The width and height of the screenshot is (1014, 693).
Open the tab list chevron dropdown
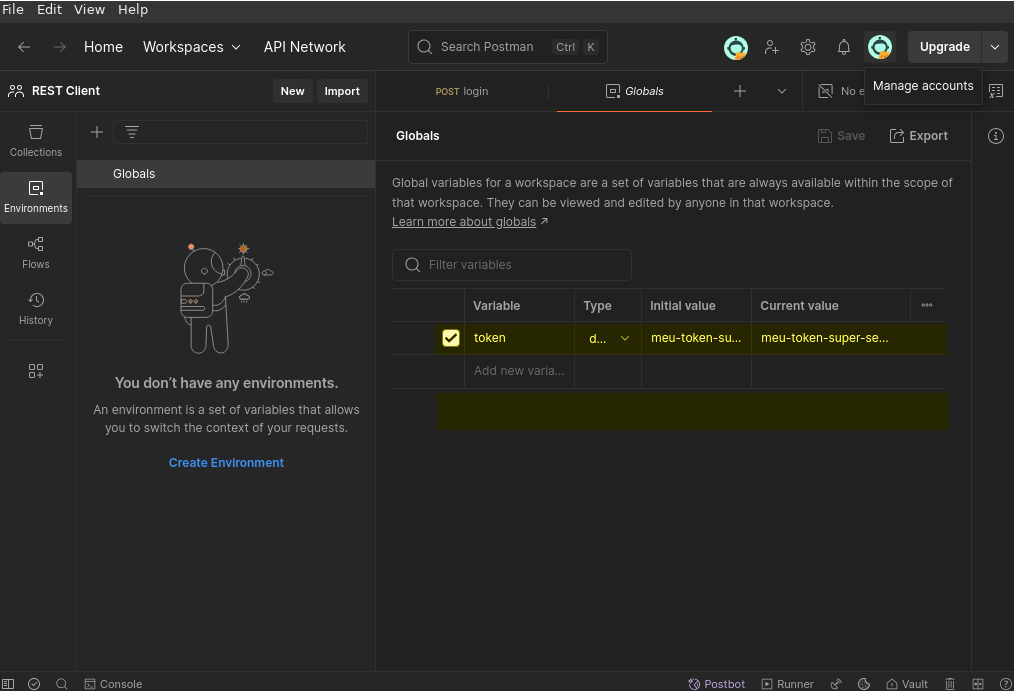(782, 91)
